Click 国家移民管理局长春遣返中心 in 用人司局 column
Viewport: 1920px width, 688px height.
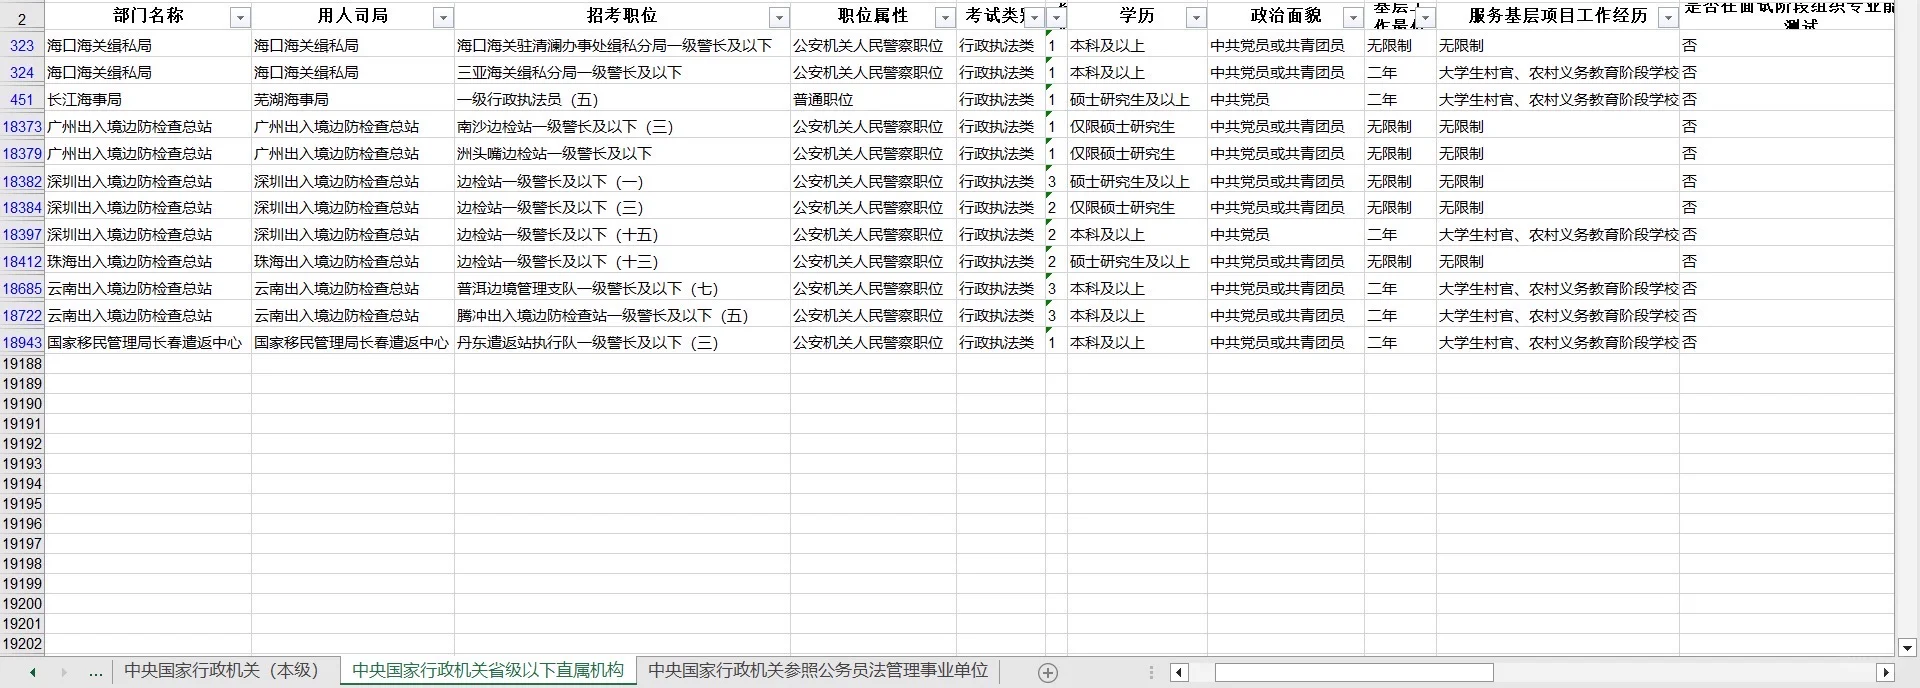(351, 343)
